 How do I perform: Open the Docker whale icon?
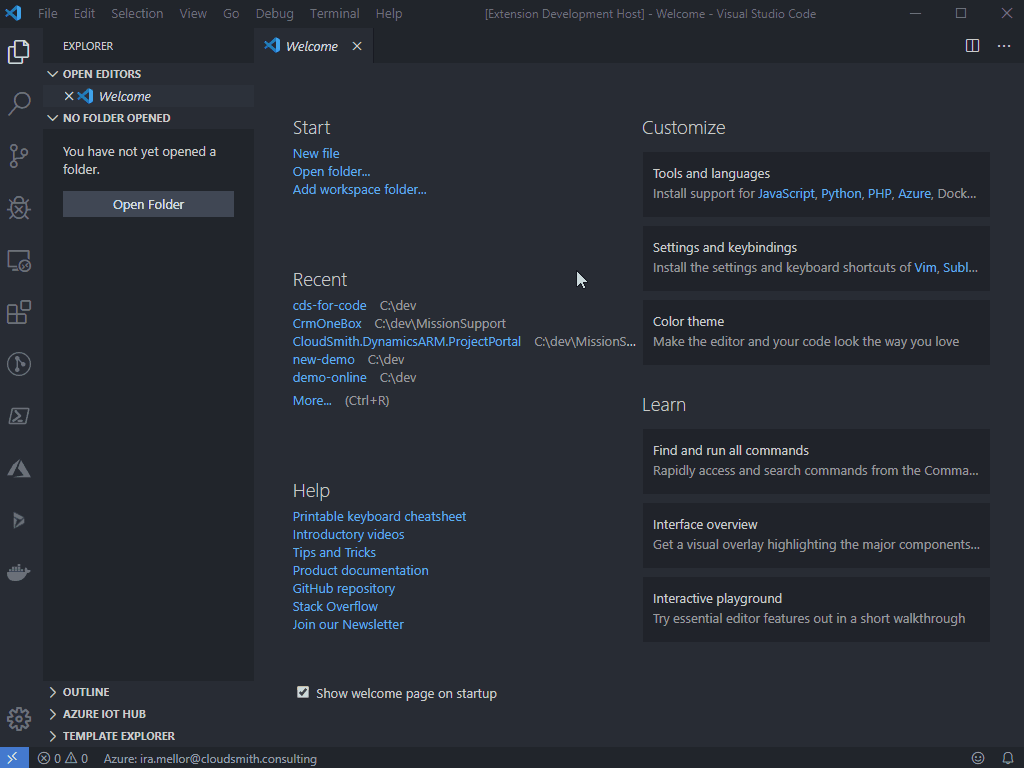pos(19,573)
